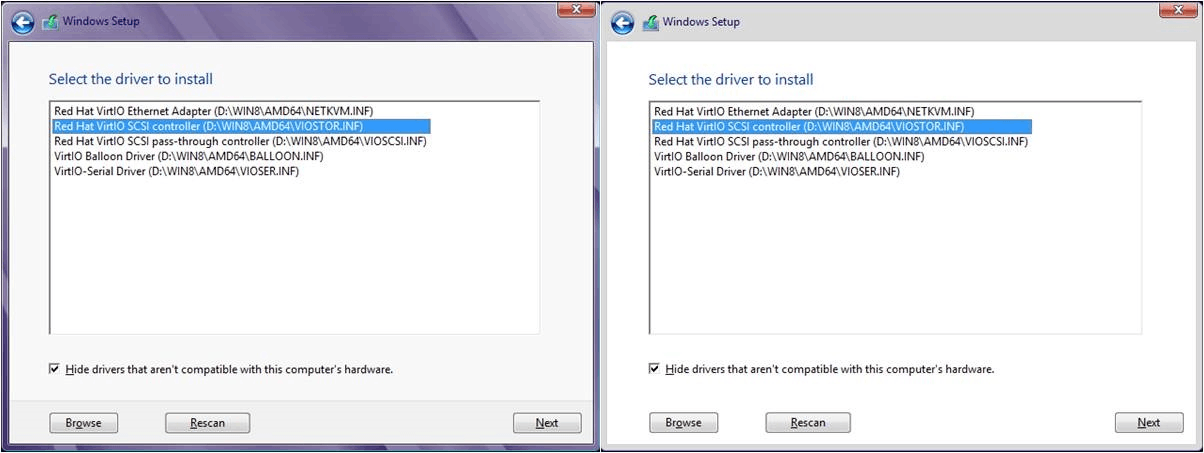Click Rescan in the right window
The height and width of the screenshot is (453, 1204).
807,423
